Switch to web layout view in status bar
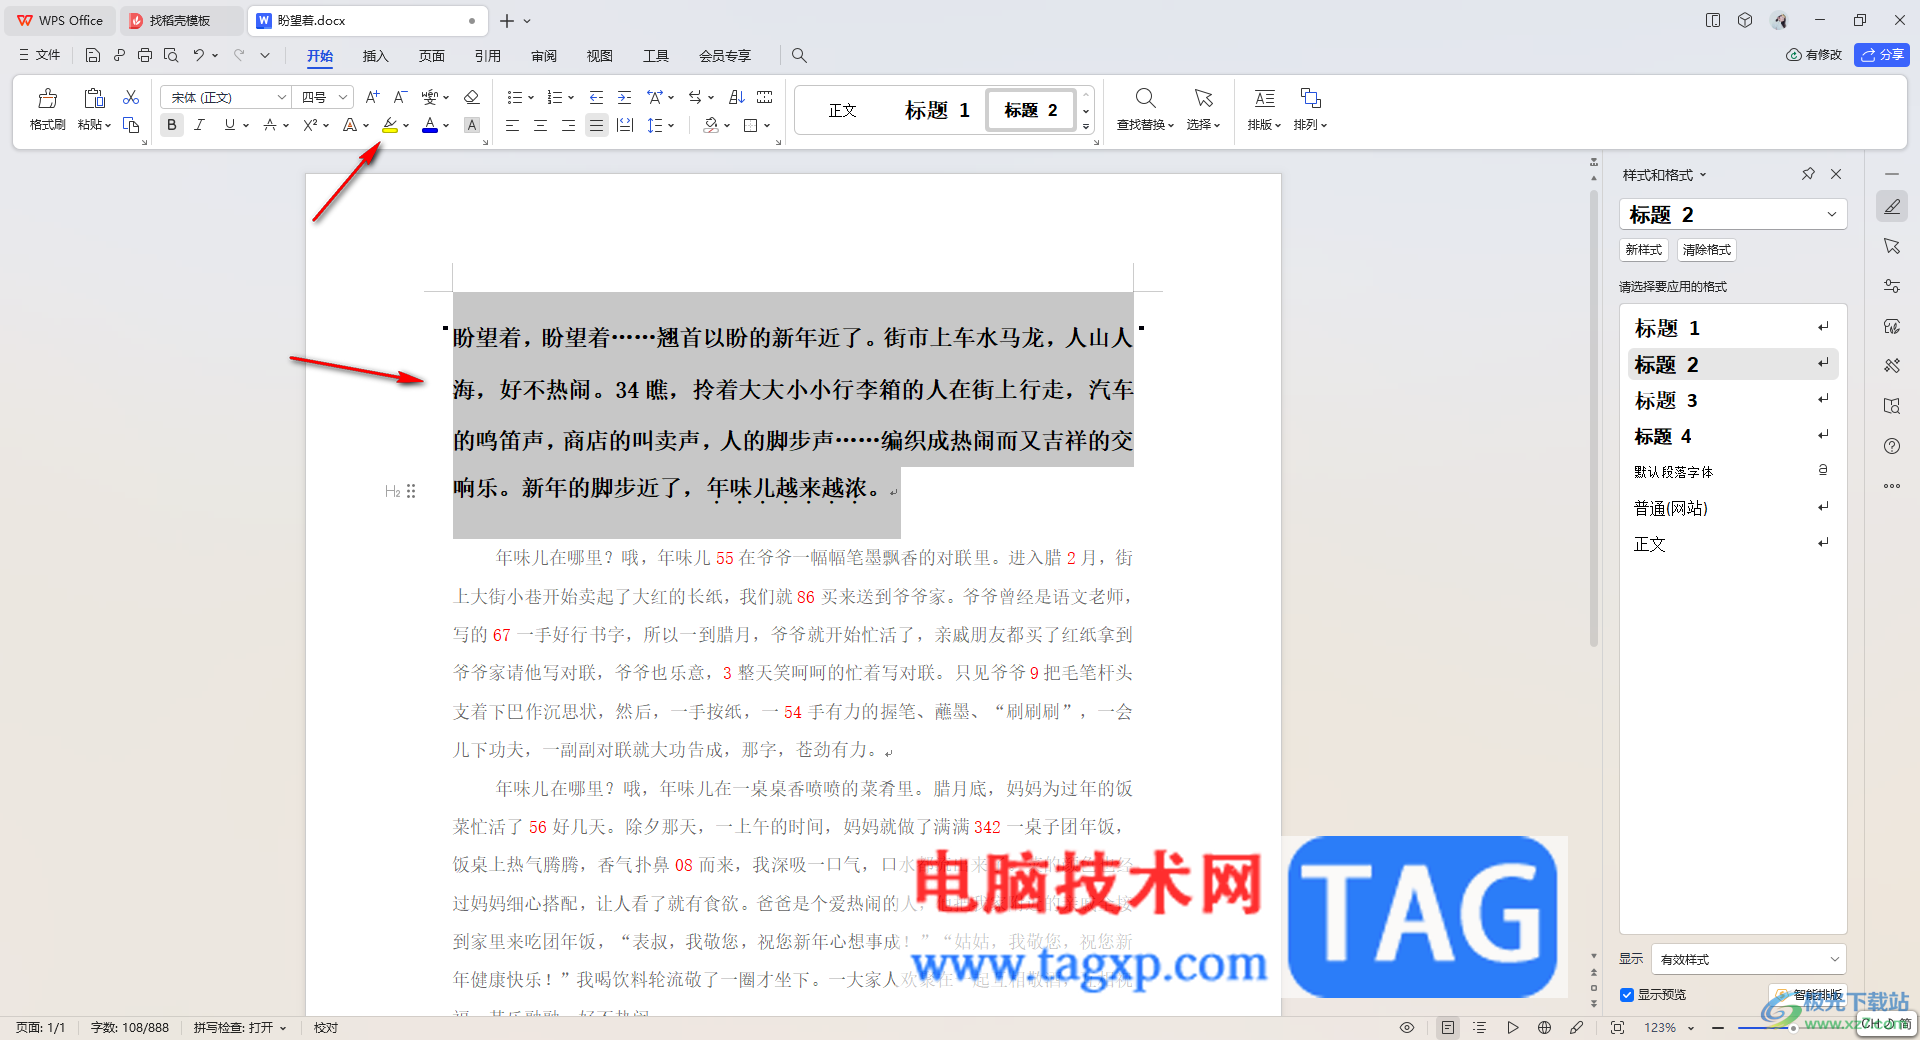Viewport: 1920px width, 1040px height. pyautogui.click(x=1545, y=1027)
